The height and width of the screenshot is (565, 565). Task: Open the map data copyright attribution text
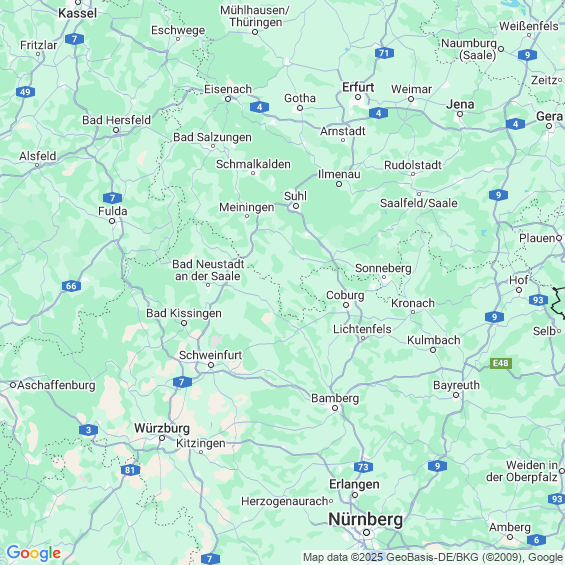(x=433, y=557)
